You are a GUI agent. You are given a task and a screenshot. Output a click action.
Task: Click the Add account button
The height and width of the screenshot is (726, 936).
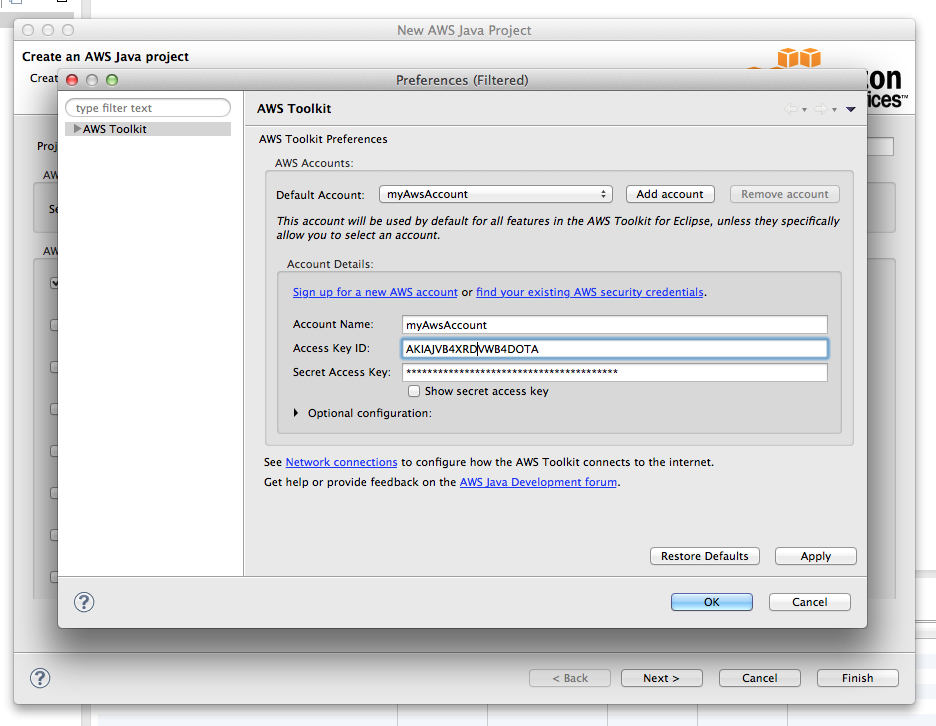point(670,194)
